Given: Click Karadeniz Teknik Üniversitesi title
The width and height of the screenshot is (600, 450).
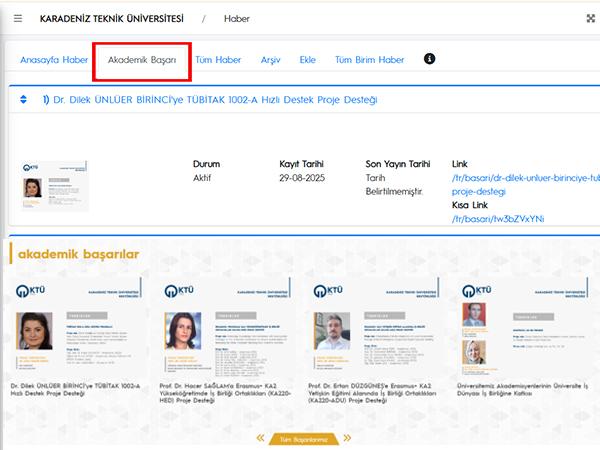Looking at the screenshot, I should [112, 19].
